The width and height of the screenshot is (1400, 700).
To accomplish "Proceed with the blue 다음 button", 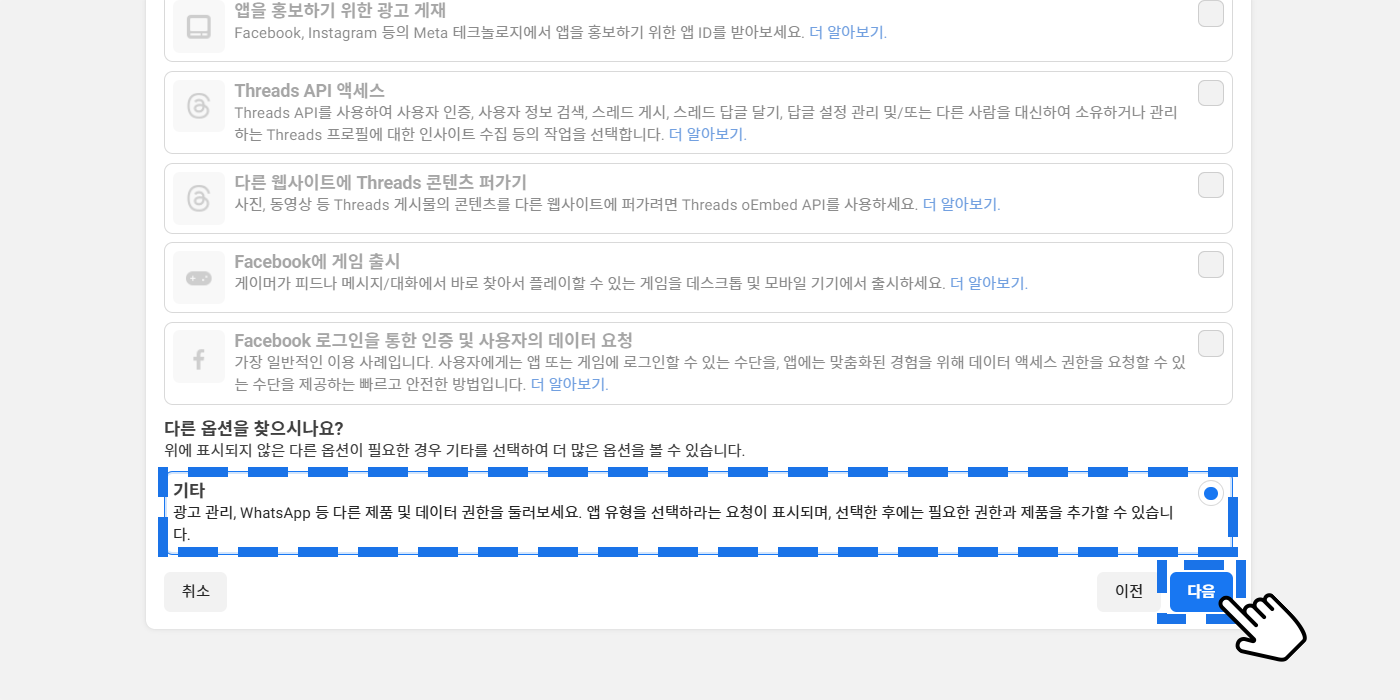I will pos(1201,591).
